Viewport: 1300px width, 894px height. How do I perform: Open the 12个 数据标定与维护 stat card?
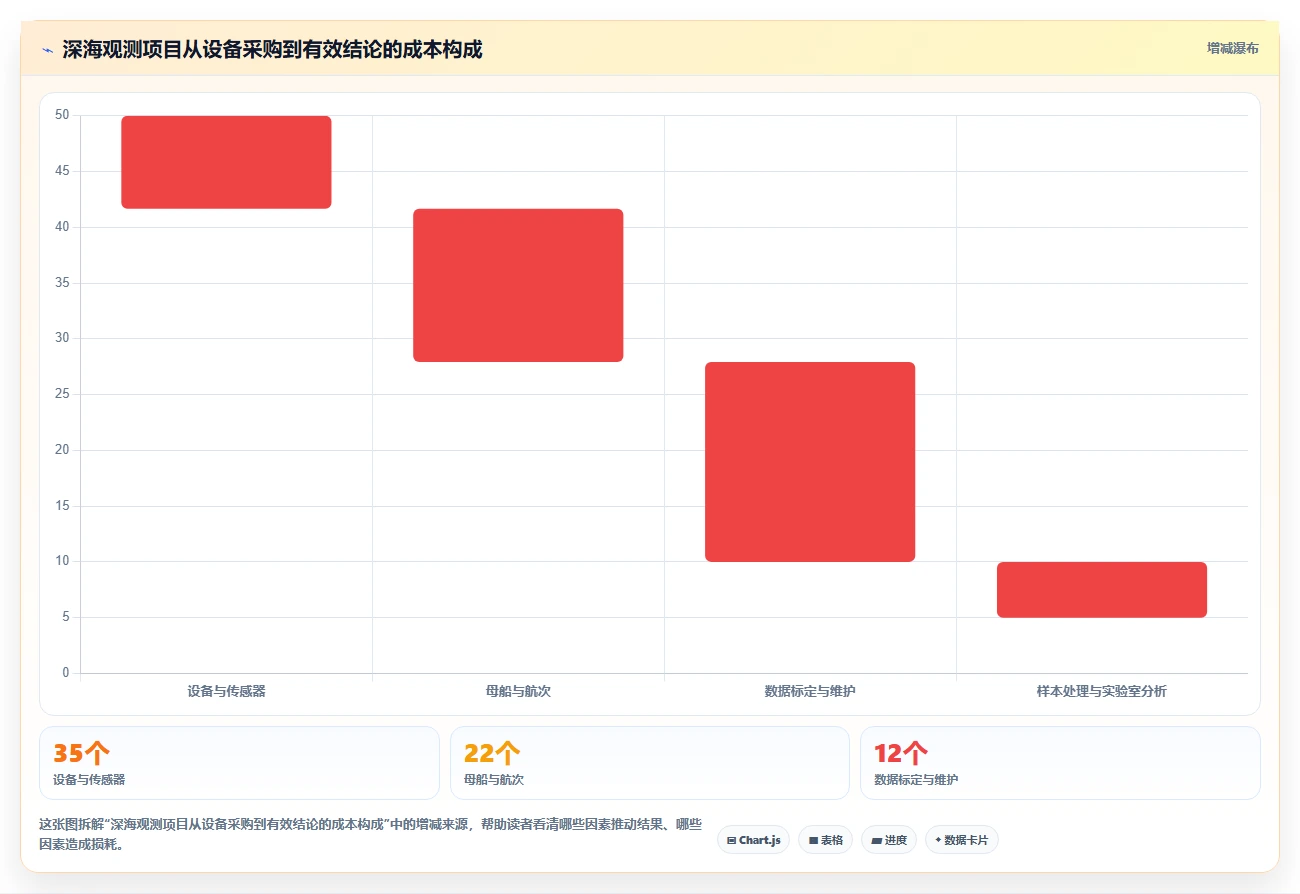[x=1060, y=763]
